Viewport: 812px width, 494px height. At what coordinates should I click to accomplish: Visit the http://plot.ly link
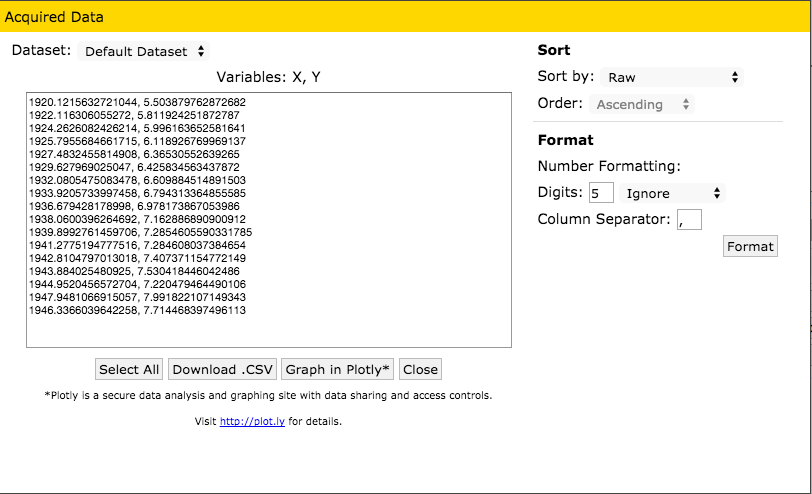pyautogui.click(x=252, y=422)
